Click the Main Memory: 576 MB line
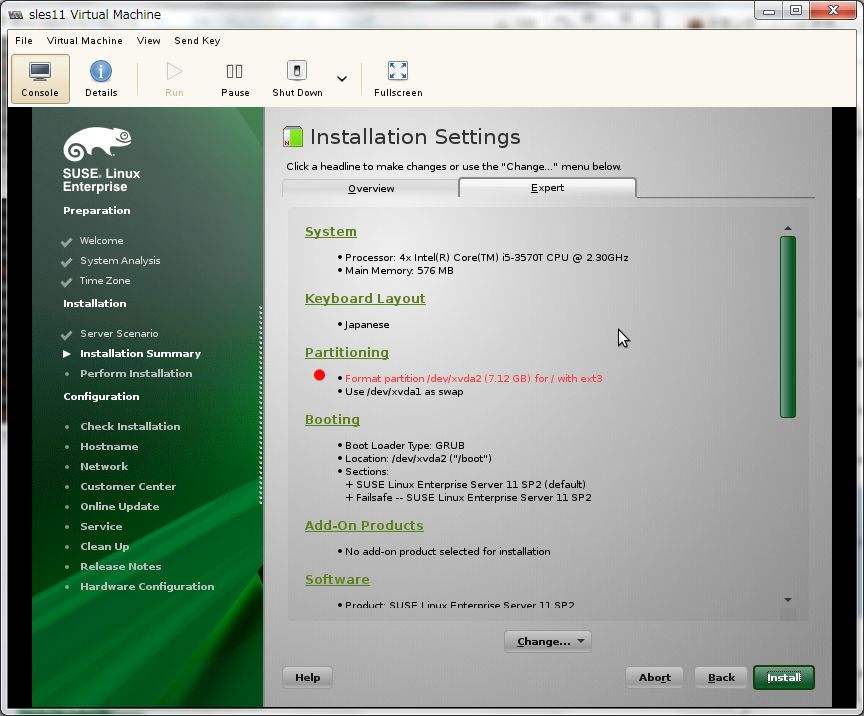 pos(399,271)
